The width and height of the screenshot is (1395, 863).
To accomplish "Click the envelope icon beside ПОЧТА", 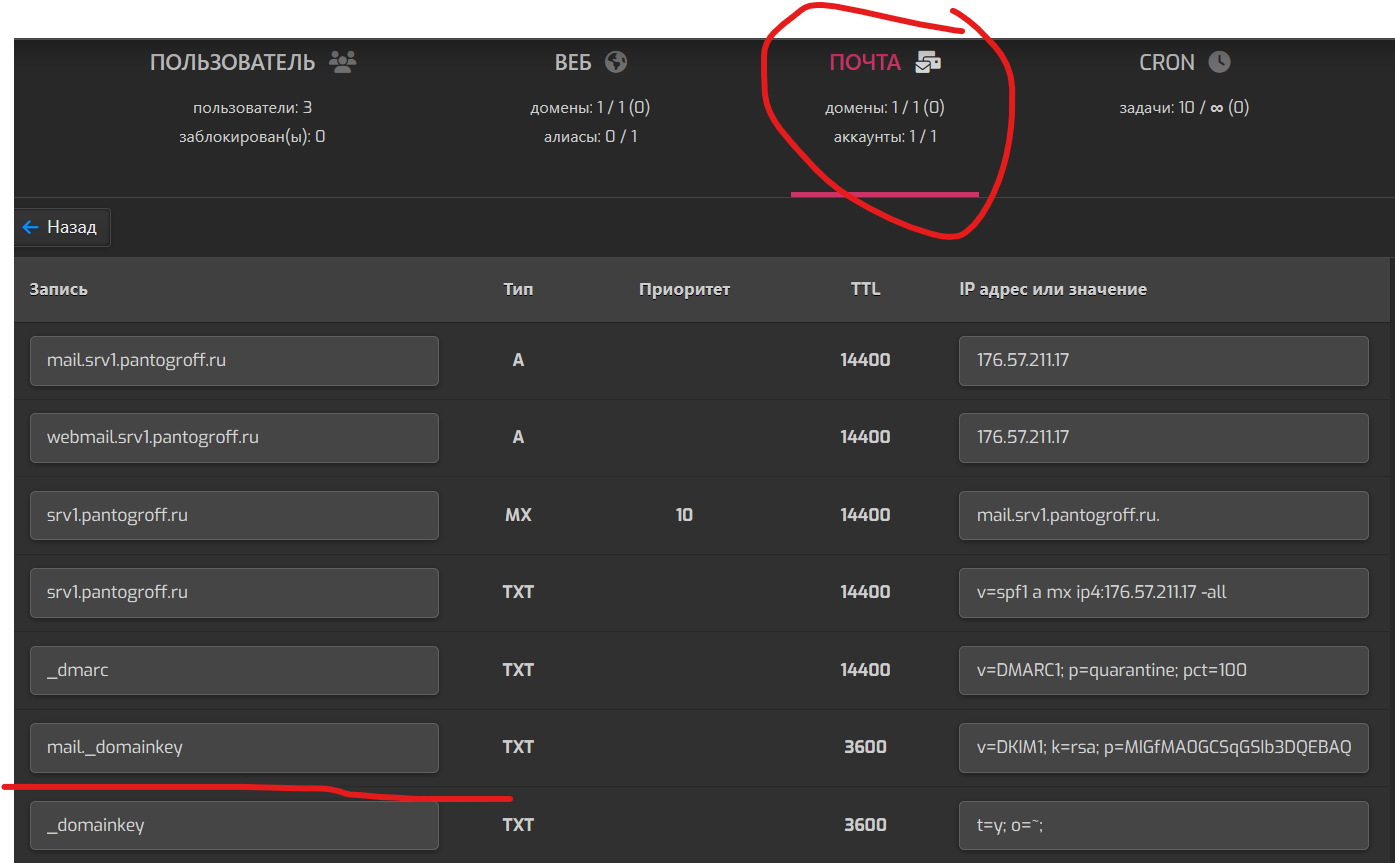I will click(928, 62).
